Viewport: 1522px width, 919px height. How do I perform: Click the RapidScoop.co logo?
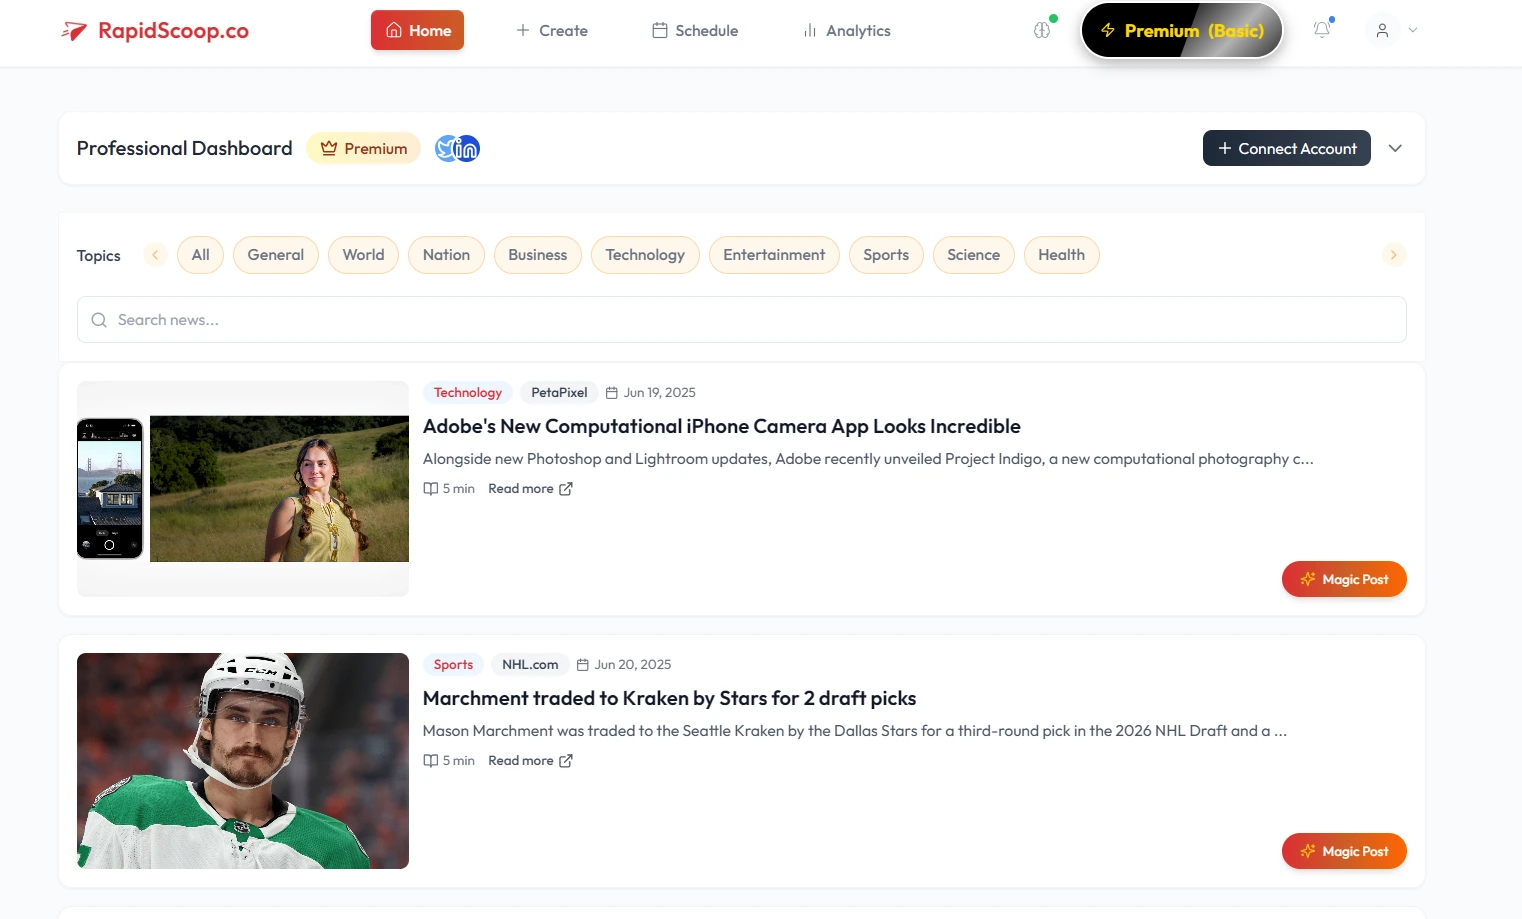click(155, 31)
